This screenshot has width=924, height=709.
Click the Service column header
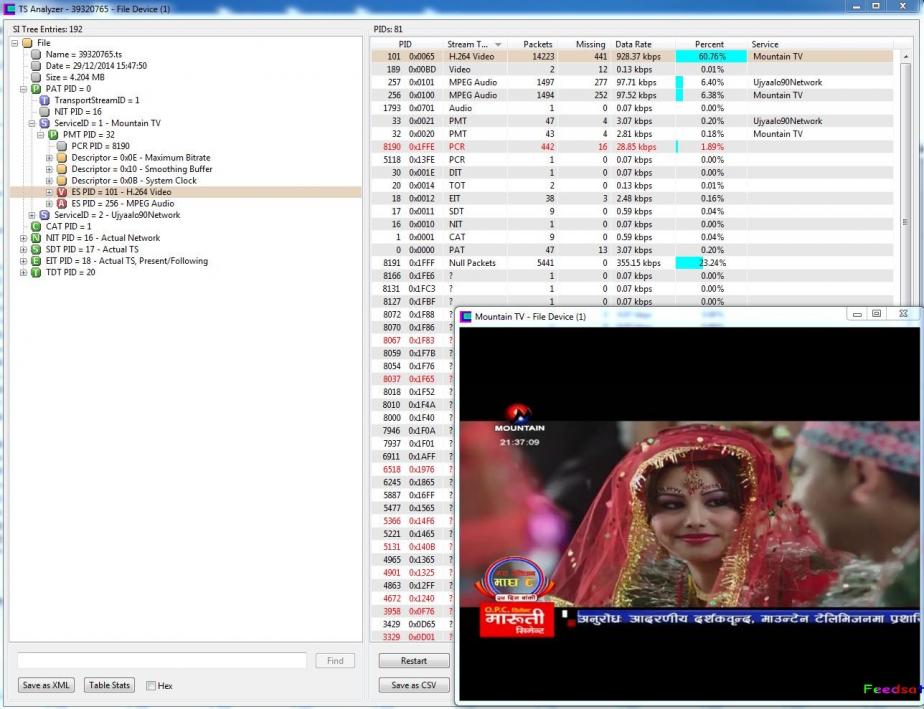(820, 44)
